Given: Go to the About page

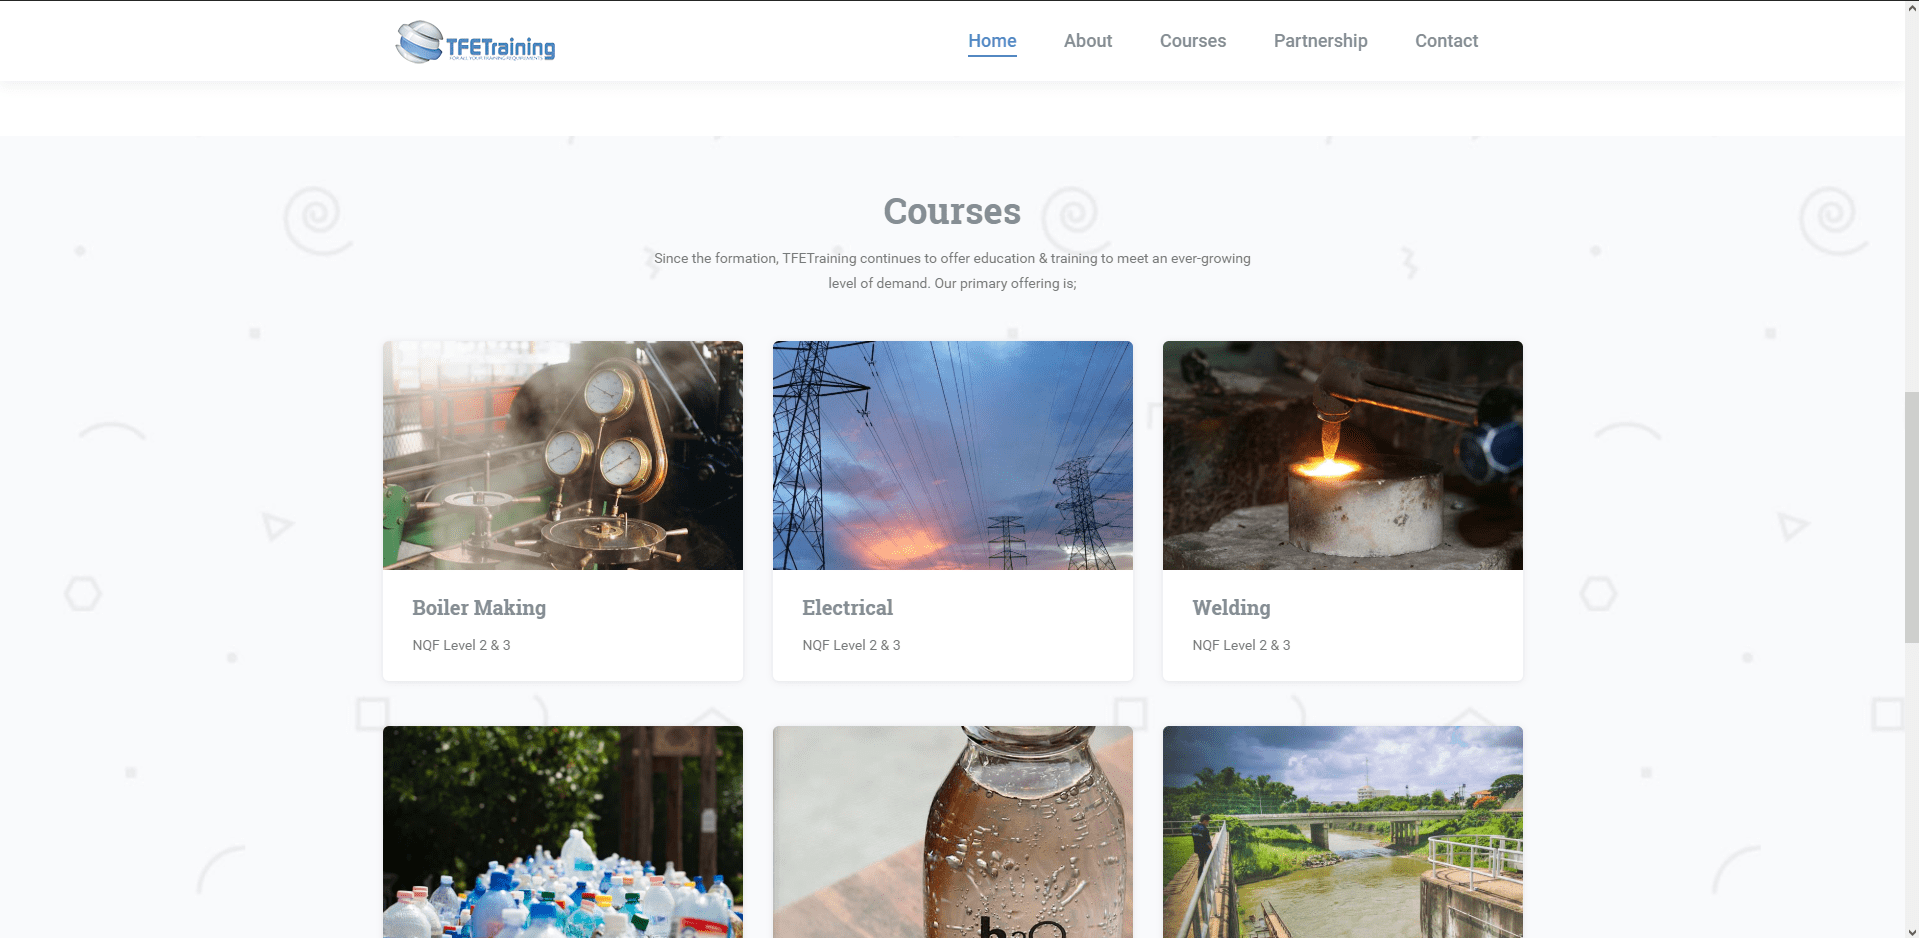Looking at the screenshot, I should click(1088, 41).
